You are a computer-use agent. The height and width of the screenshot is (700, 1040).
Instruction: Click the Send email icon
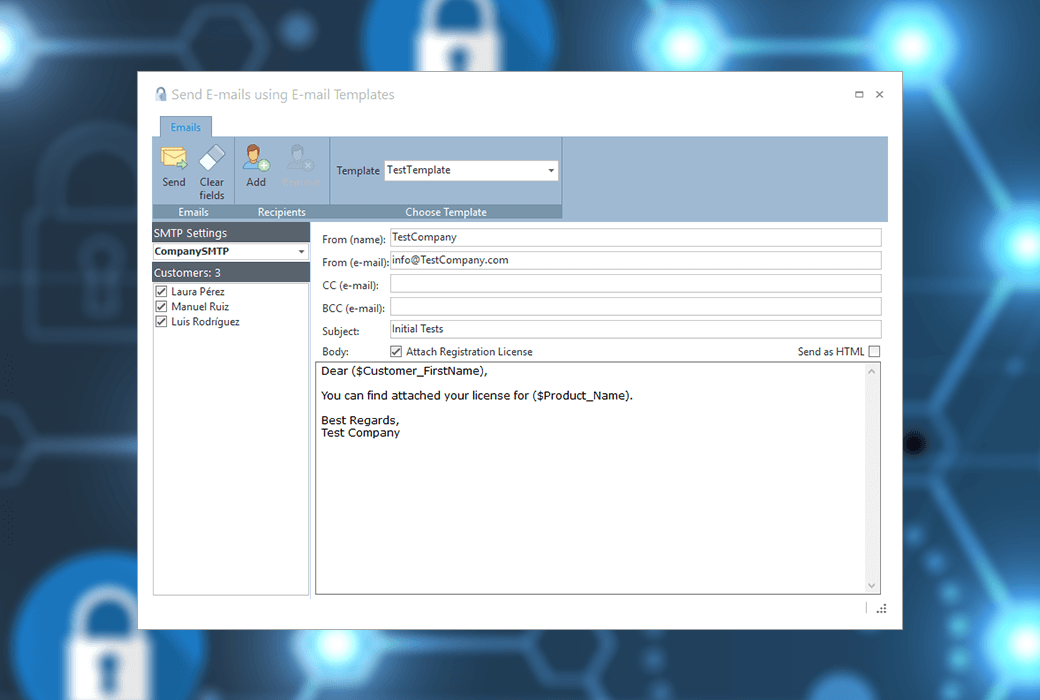(x=174, y=159)
